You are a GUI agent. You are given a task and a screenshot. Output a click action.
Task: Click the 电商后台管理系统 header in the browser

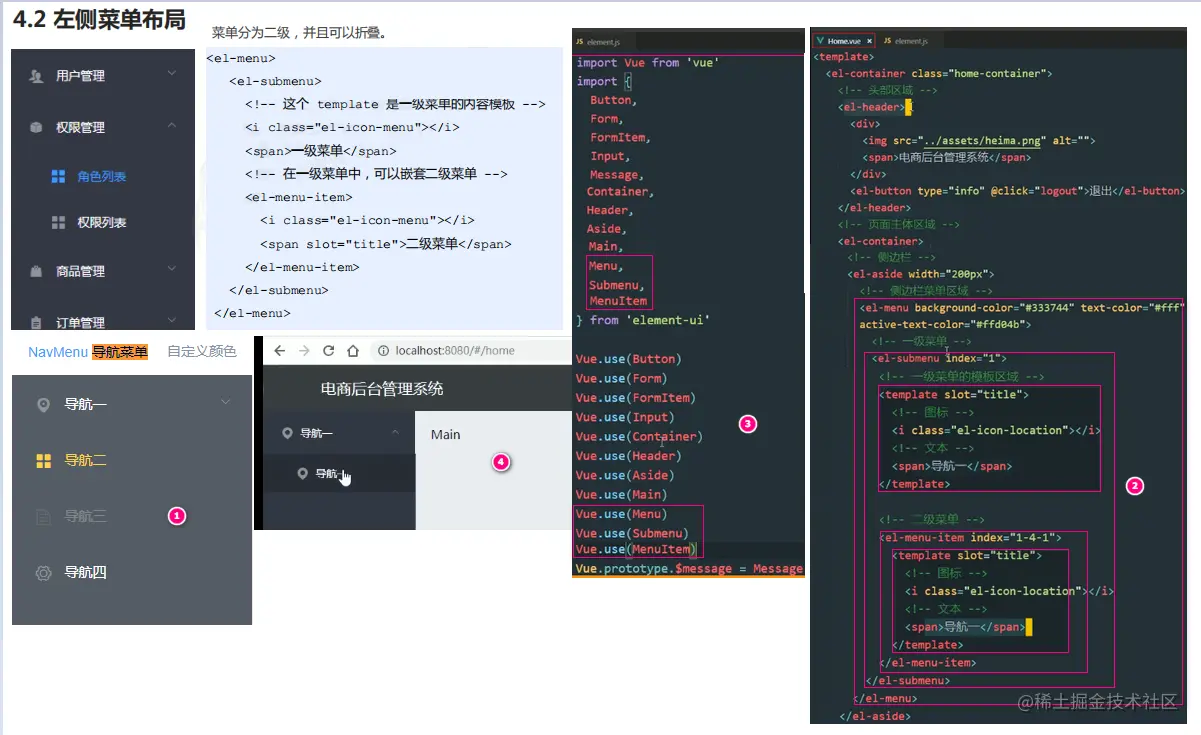(382, 388)
